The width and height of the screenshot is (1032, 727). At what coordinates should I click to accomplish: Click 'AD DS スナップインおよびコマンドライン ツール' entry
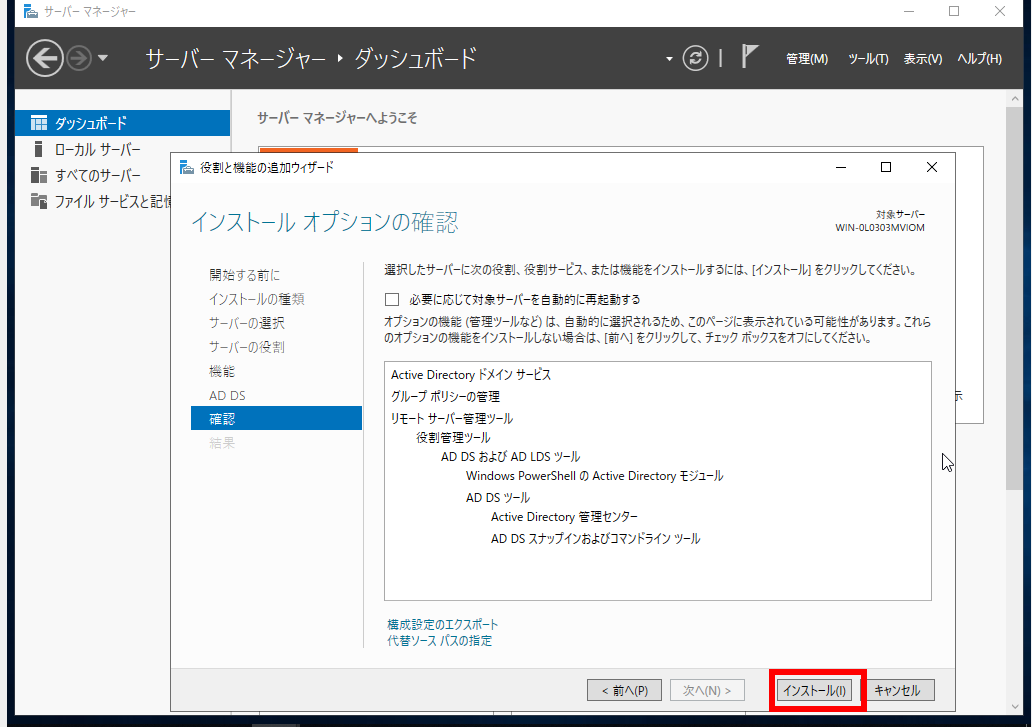[596, 539]
